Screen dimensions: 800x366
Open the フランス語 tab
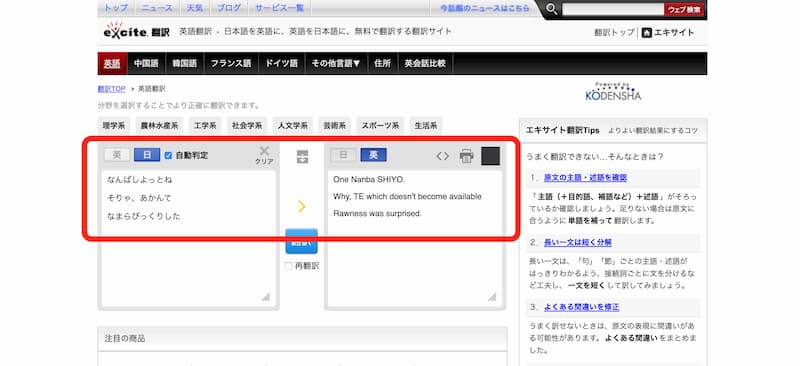[x=231, y=63]
